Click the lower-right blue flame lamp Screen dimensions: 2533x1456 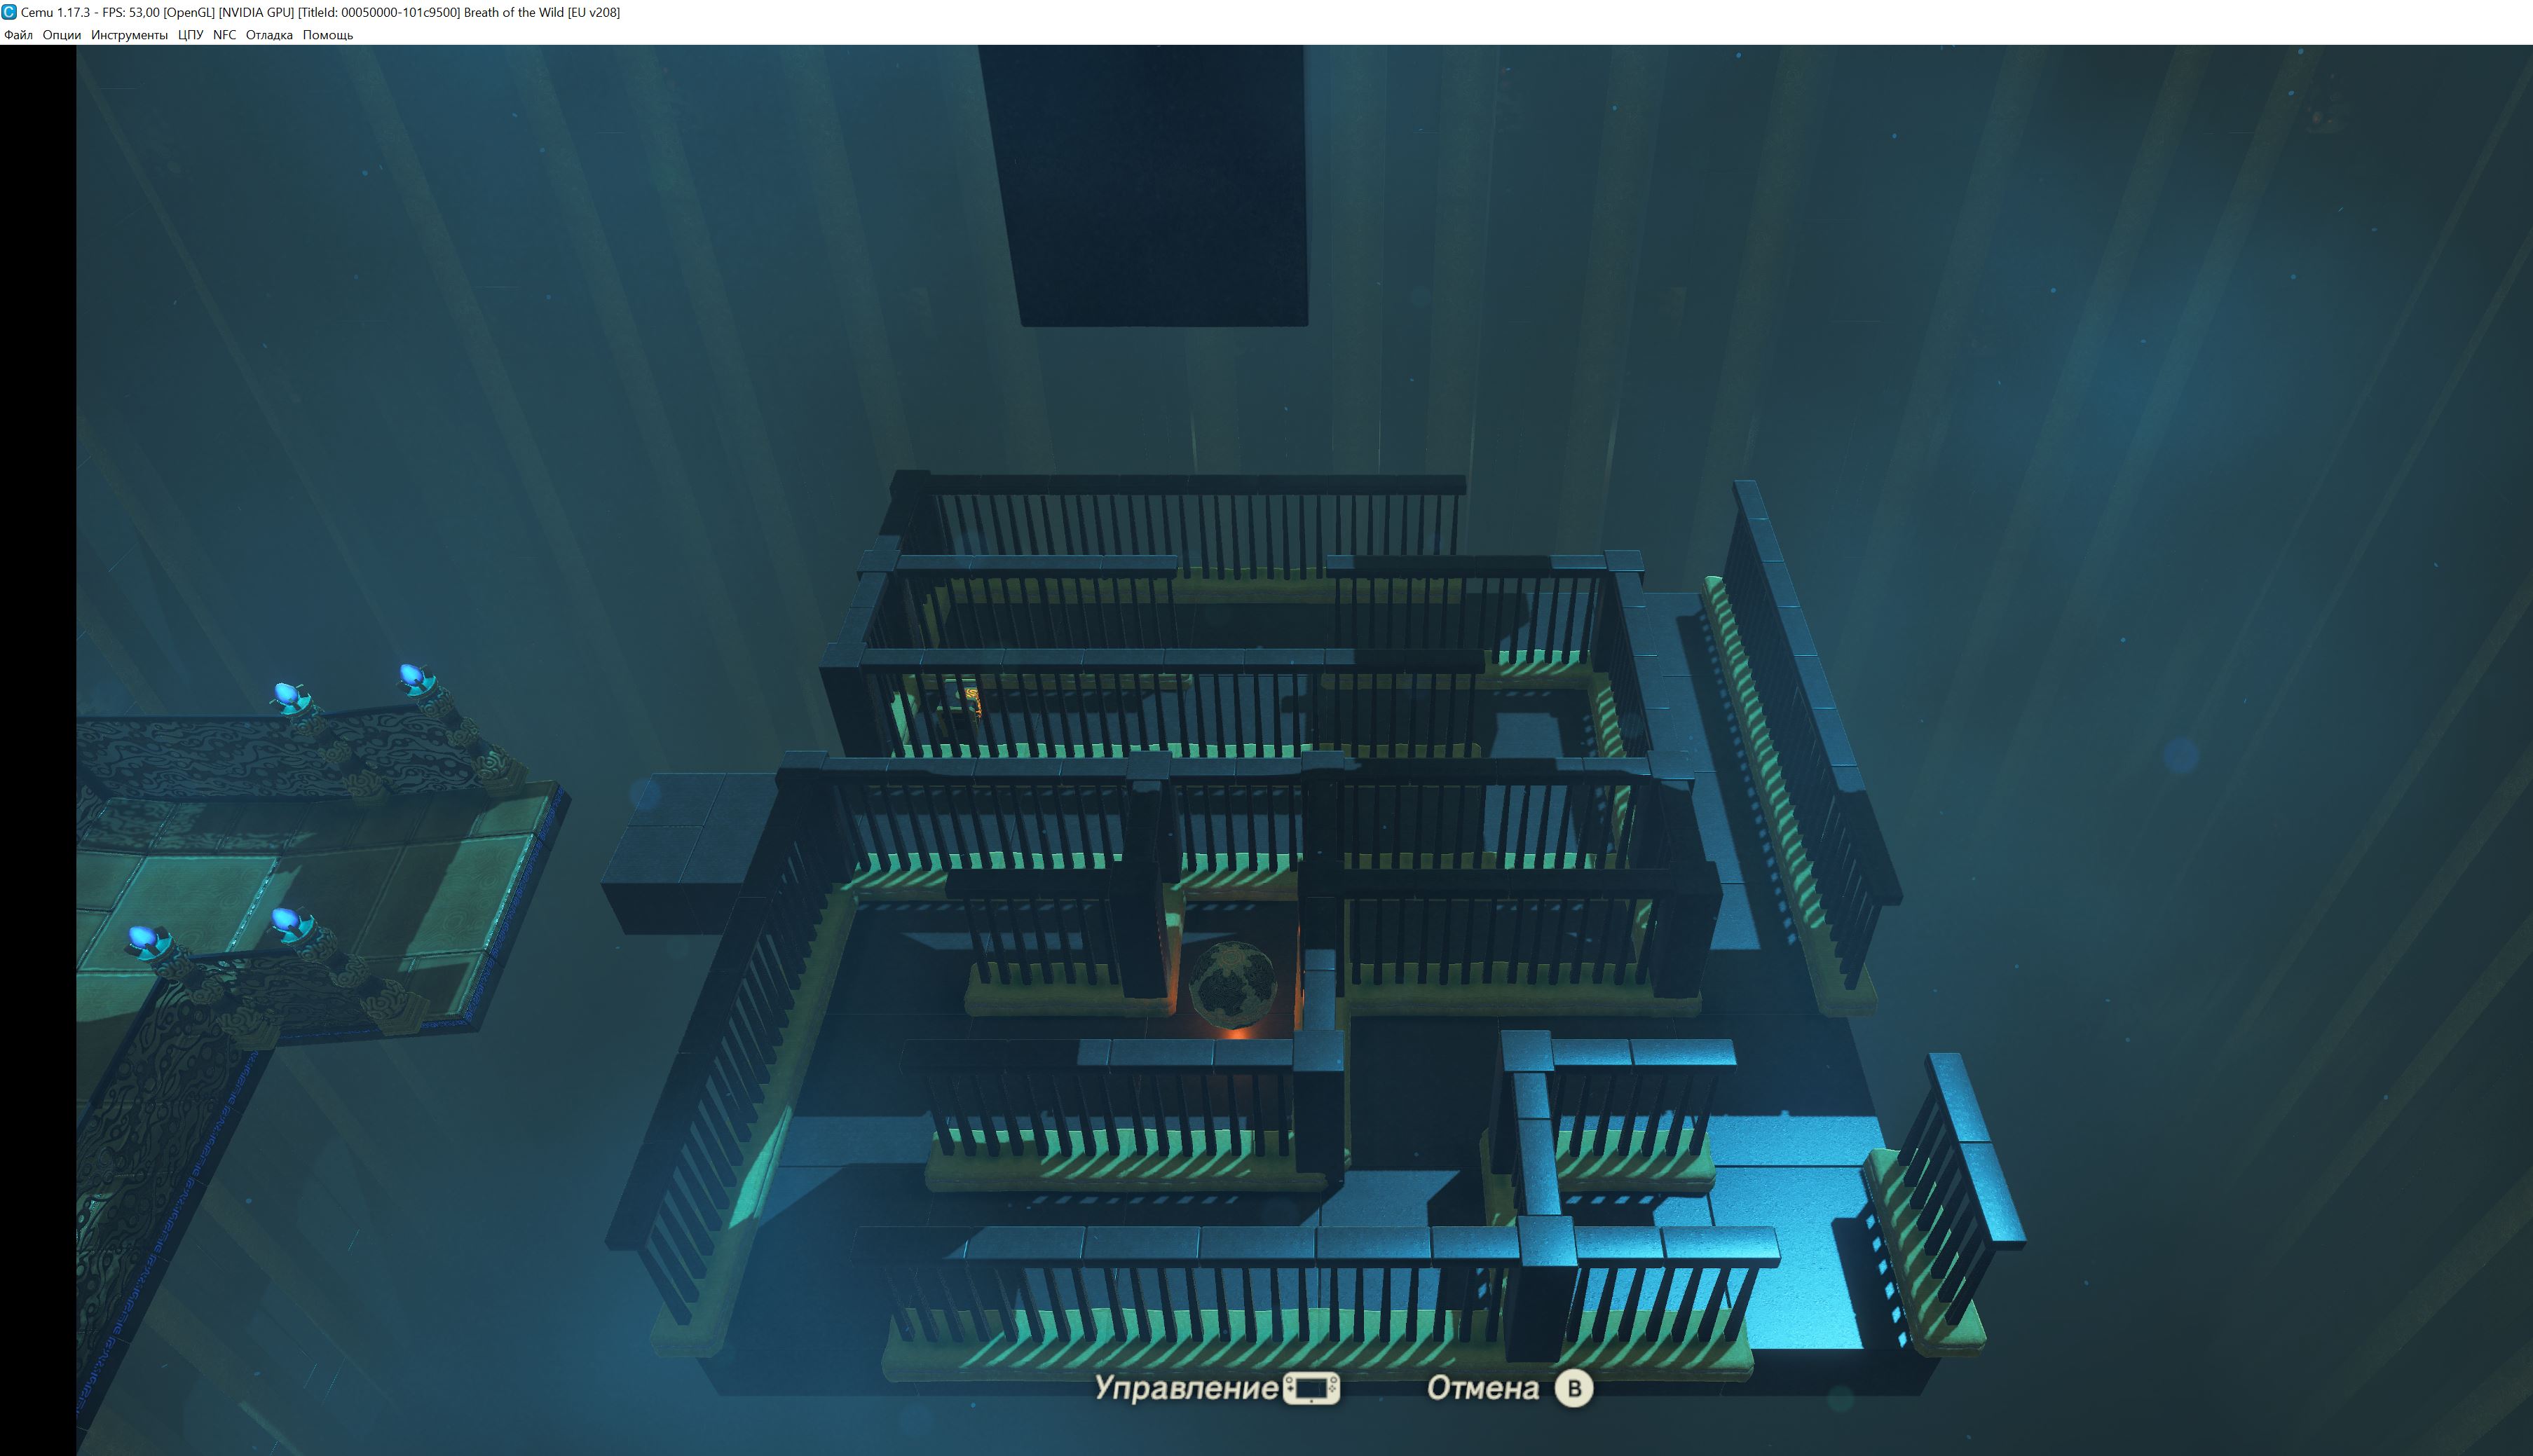point(286,918)
